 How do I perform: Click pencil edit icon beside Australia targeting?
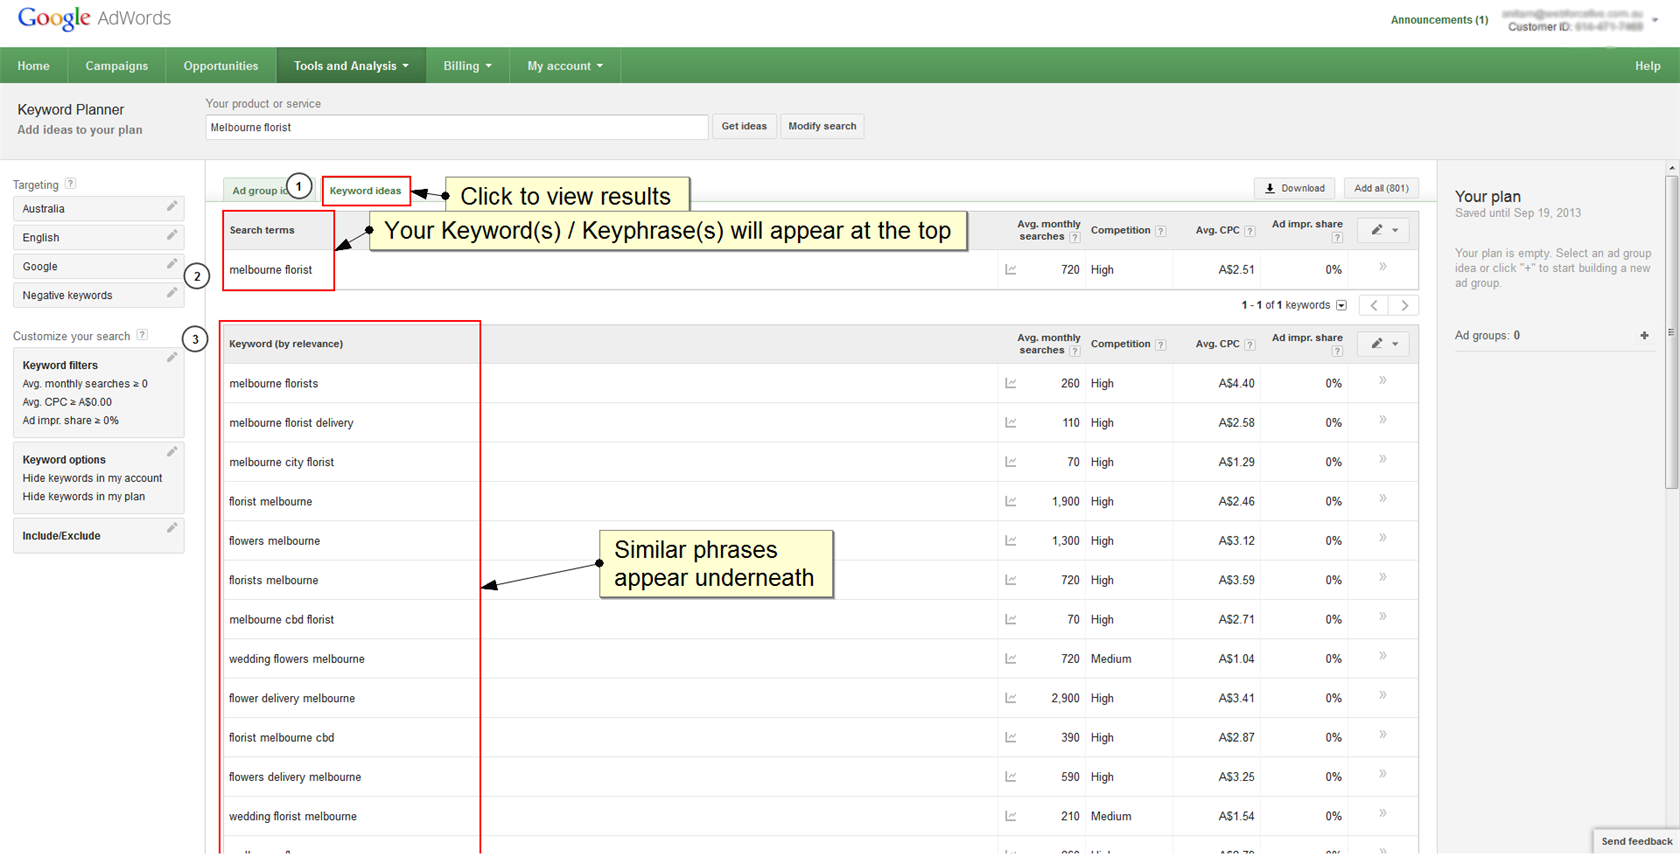pyautogui.click(x=172, y=207)
